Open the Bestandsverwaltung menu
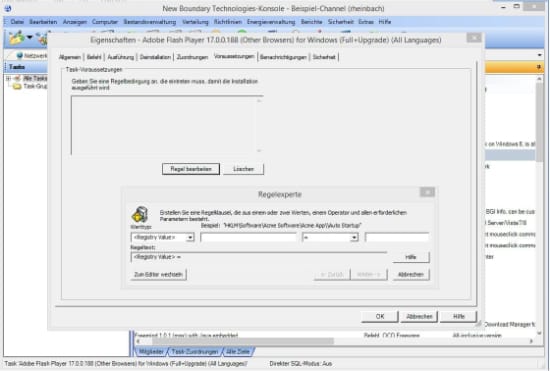This screenshot has height=371, width=550. (x=150, y=22)
